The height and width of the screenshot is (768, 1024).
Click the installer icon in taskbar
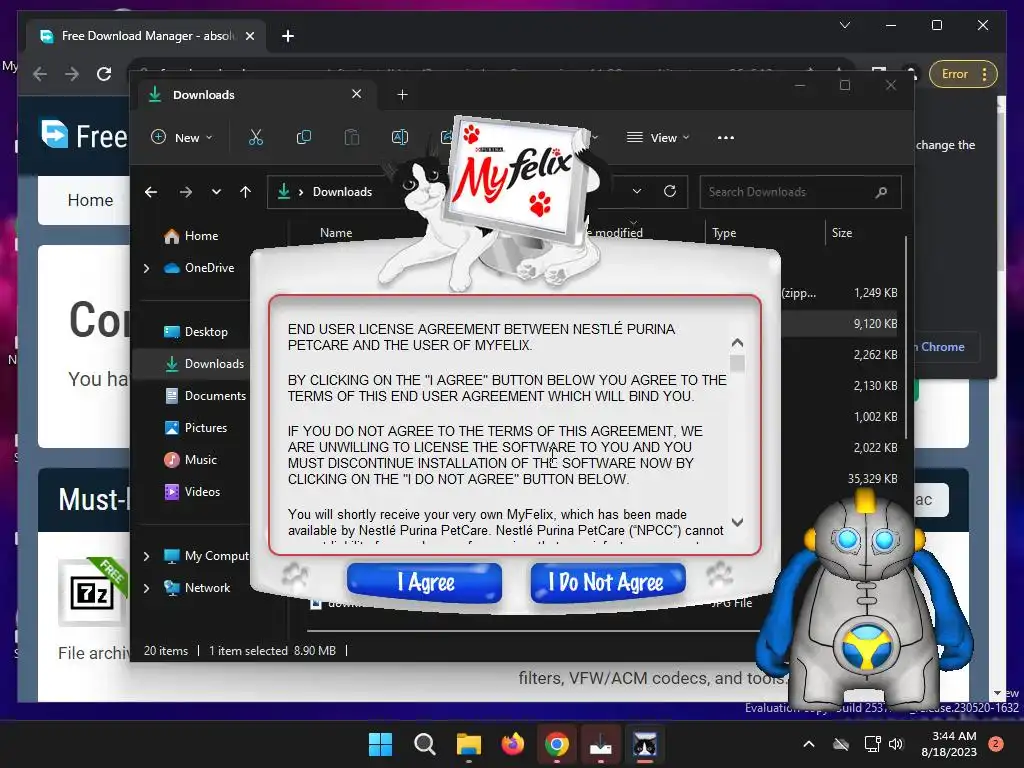(x=600, y=744)
